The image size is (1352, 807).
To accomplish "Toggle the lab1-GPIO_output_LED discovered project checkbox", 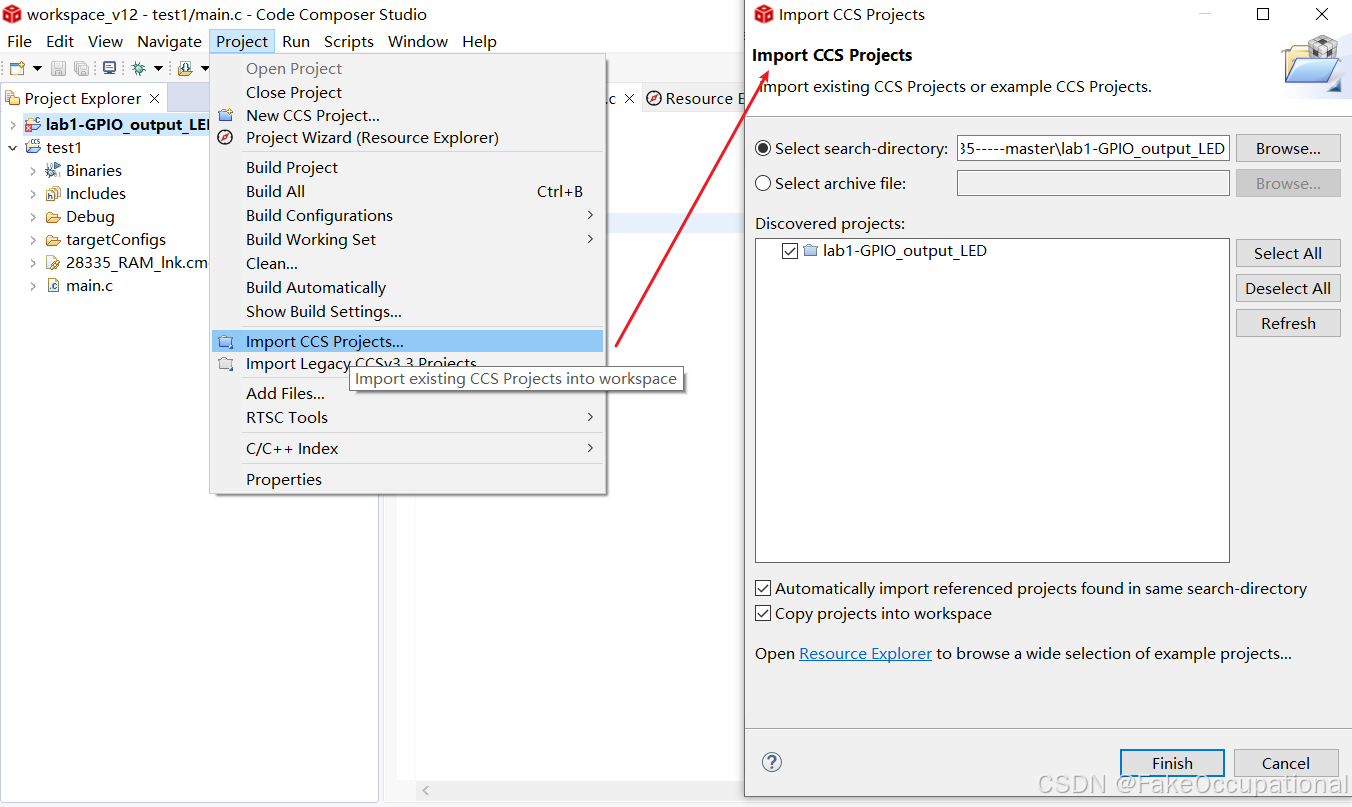I will pos(790,251).
